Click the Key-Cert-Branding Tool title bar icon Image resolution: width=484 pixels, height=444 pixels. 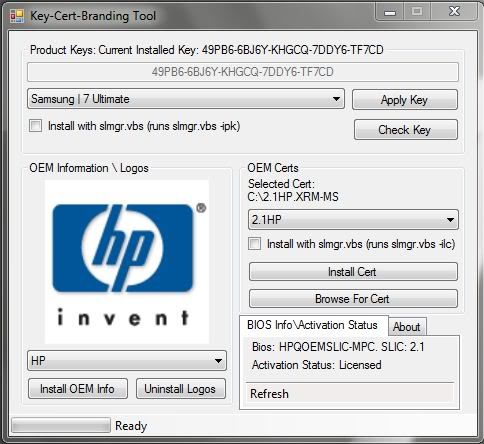pos(17,16)
